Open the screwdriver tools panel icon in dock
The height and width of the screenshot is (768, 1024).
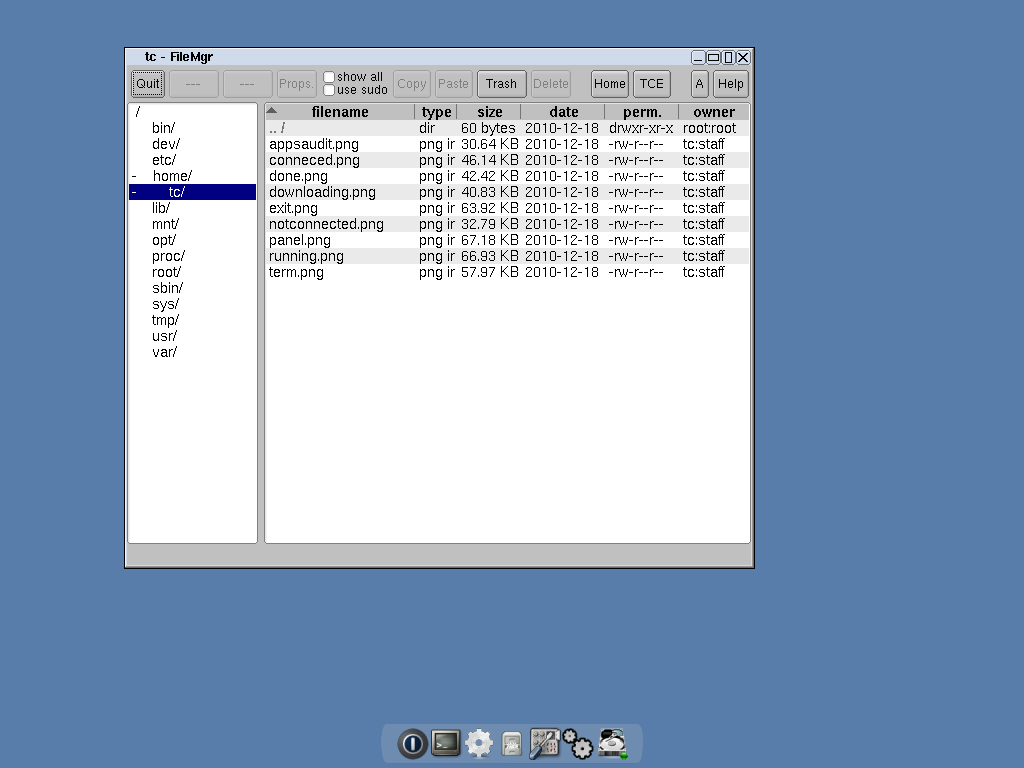click(544, 743)
